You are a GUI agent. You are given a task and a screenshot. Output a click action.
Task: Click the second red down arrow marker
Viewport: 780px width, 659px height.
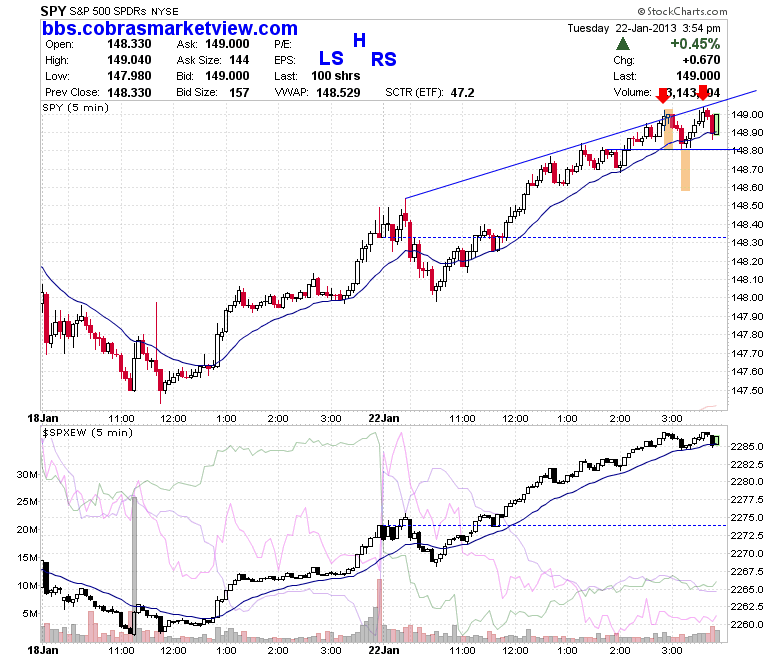tap(702, 93)
